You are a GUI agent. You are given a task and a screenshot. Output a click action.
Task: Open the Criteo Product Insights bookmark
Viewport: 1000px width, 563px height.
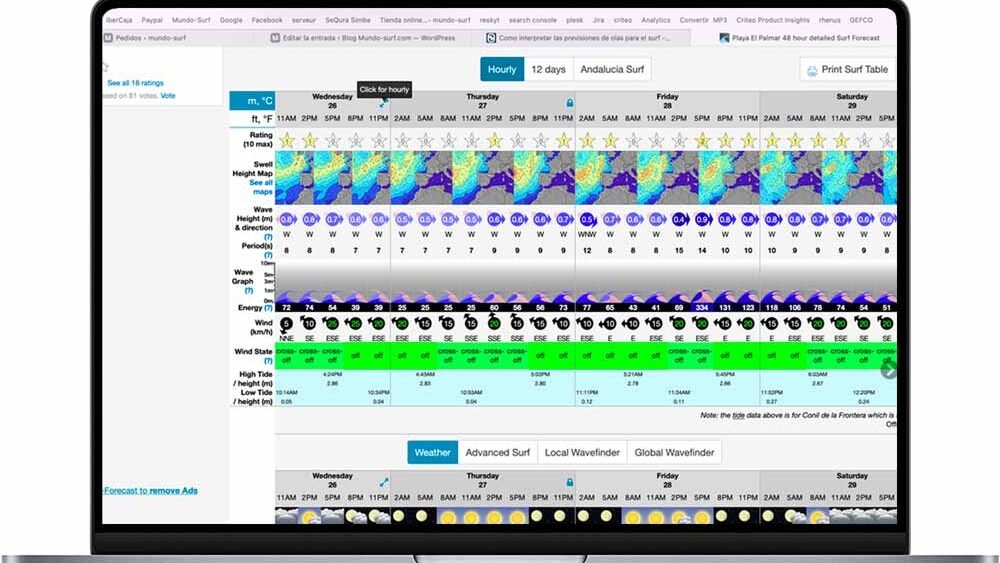772,20
